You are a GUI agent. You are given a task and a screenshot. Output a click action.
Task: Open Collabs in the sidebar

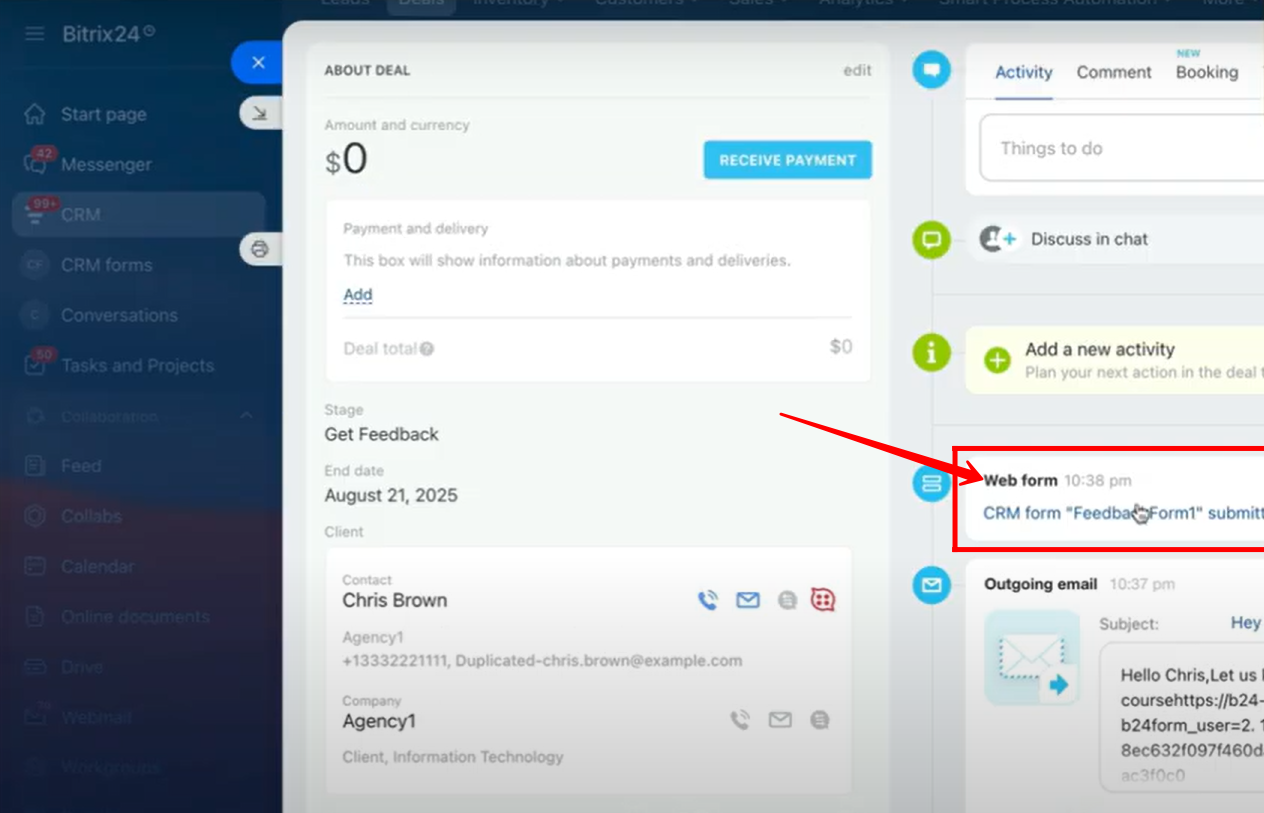click(91, 516)
